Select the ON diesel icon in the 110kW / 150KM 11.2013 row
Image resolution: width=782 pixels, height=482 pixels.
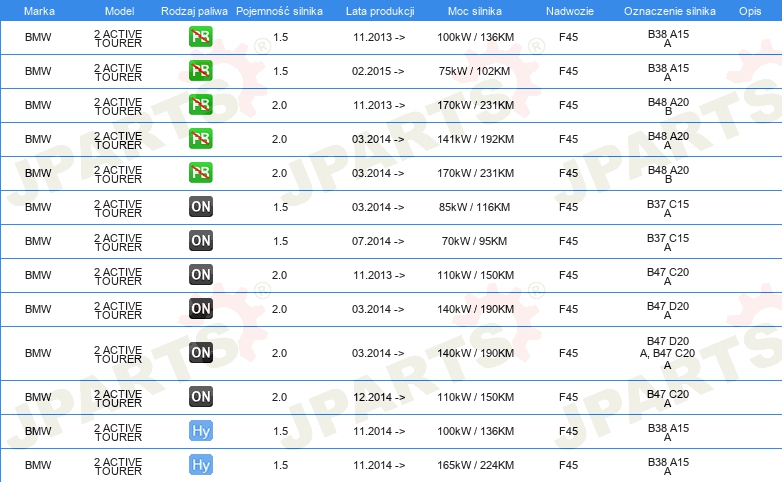click(201, 274)
